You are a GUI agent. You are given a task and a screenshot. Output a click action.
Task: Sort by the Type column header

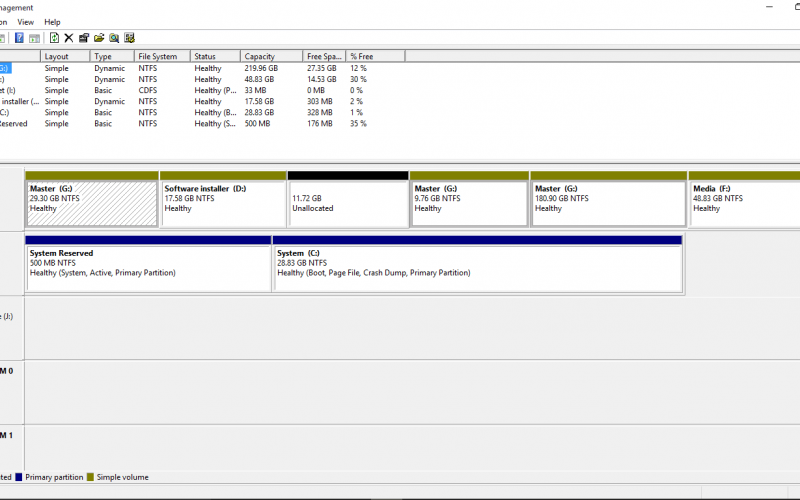pos(112,56)
